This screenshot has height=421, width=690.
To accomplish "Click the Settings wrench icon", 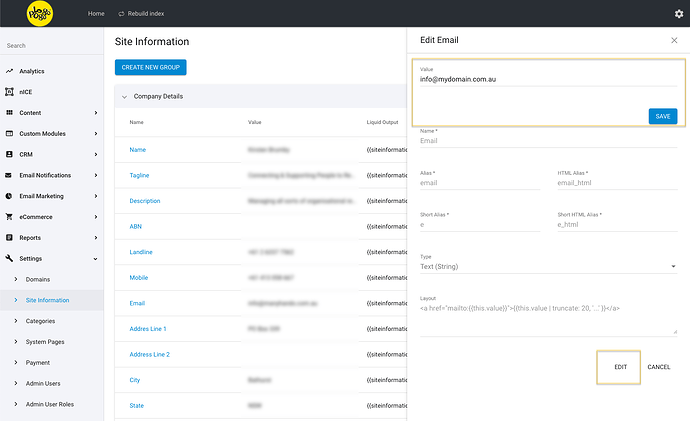I will point(9,258).
